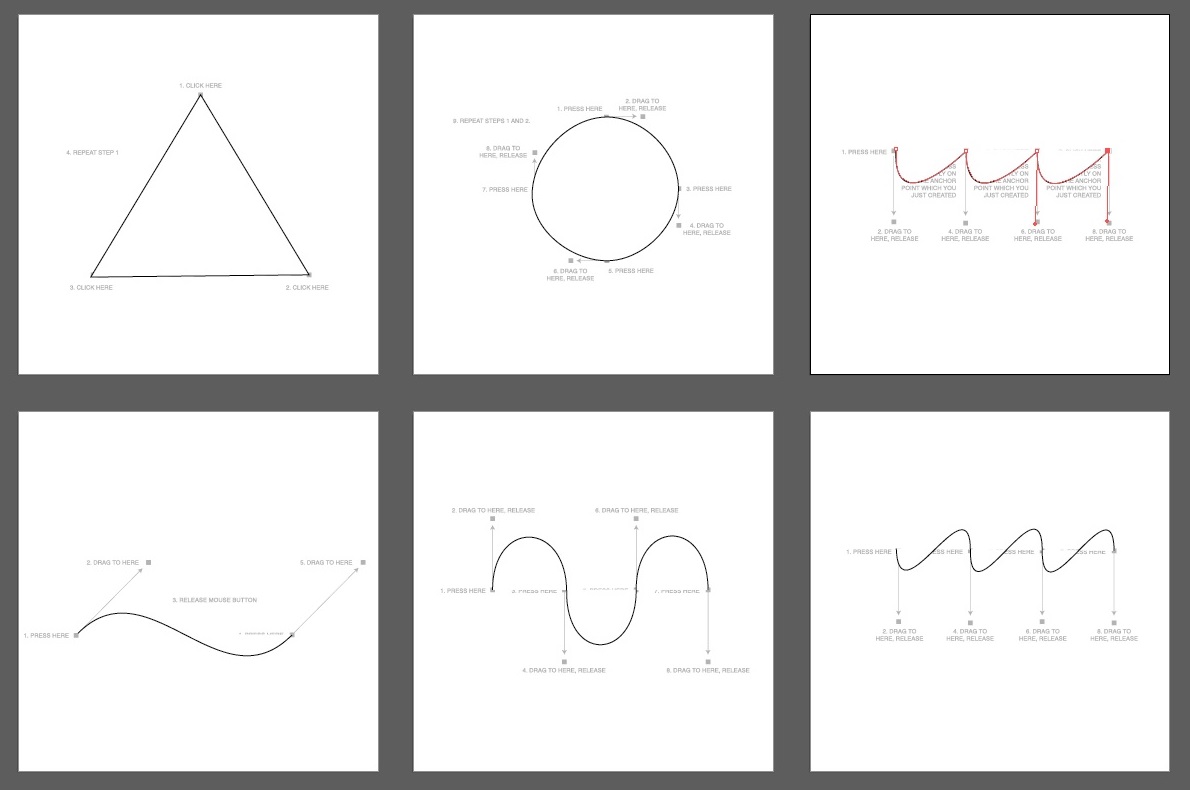
Task: Select the triangle's bottom-right corner anchor point
Action: (309, 275)
